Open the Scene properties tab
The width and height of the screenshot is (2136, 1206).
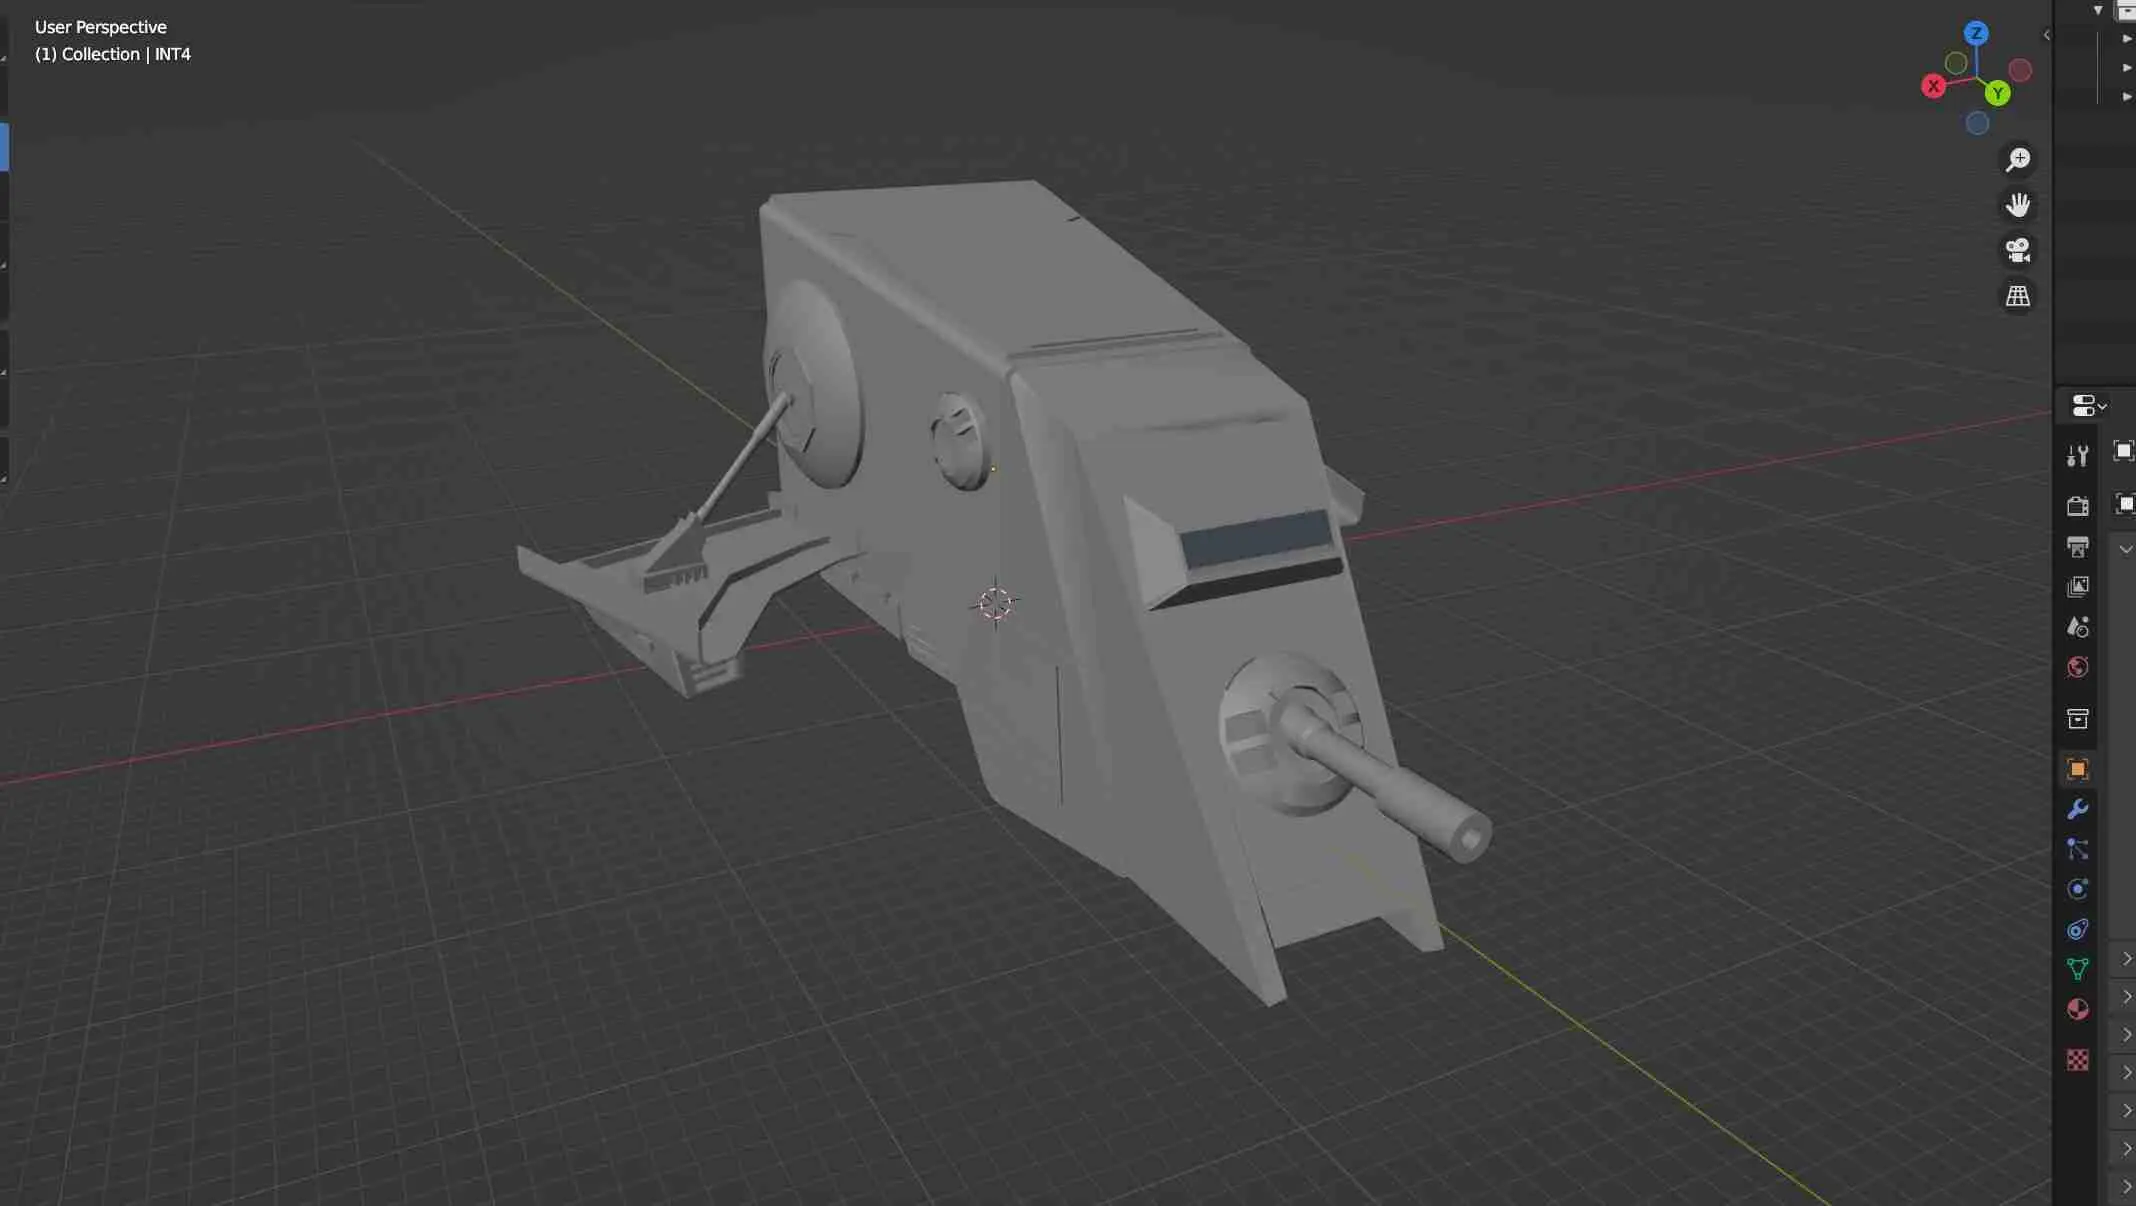[2078, 627]
